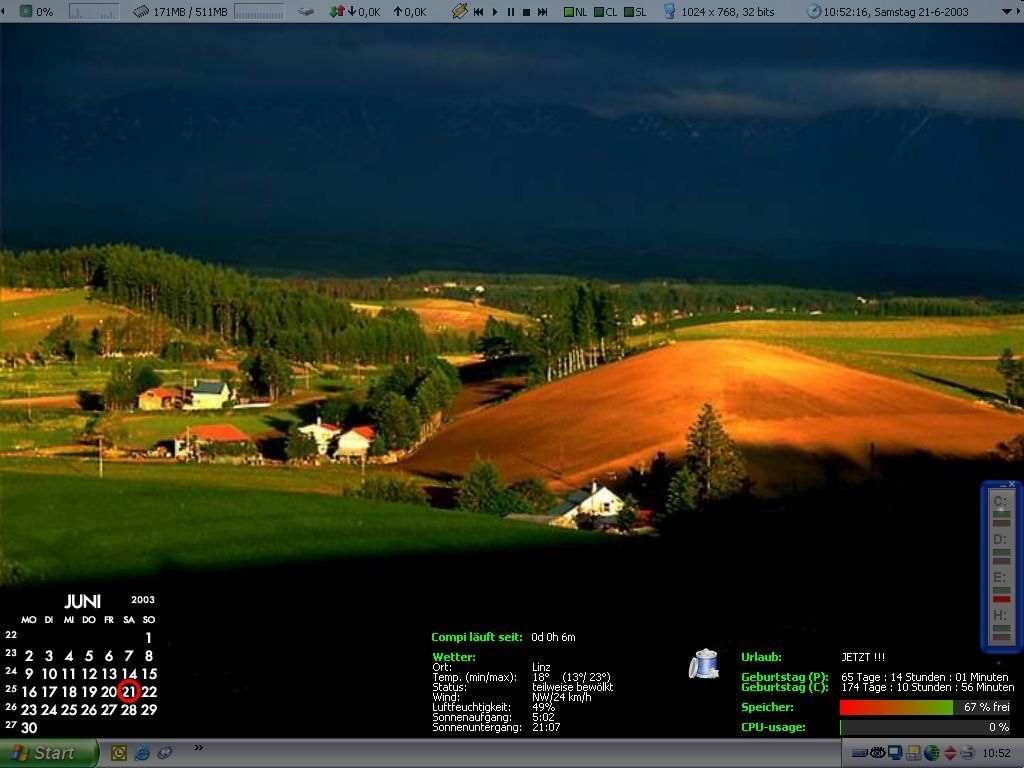Select day 28 in the June calendar

(128, 710)
